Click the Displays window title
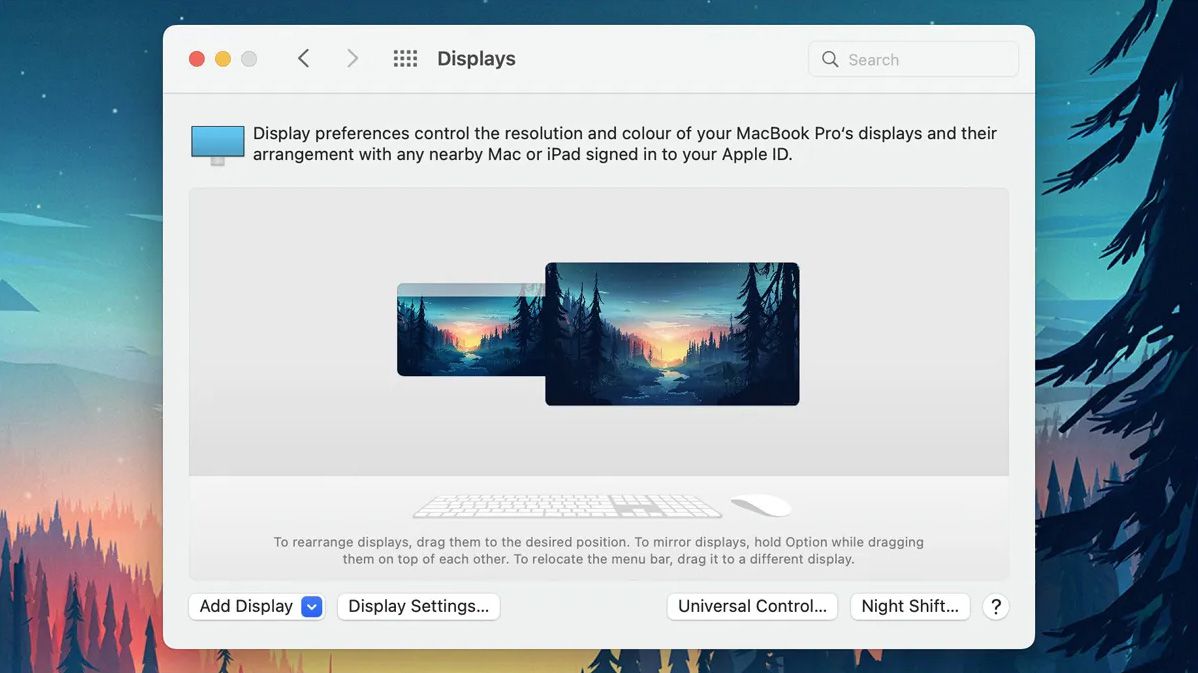This screenshot has height=673, width=1198. (x=476, y=58)
